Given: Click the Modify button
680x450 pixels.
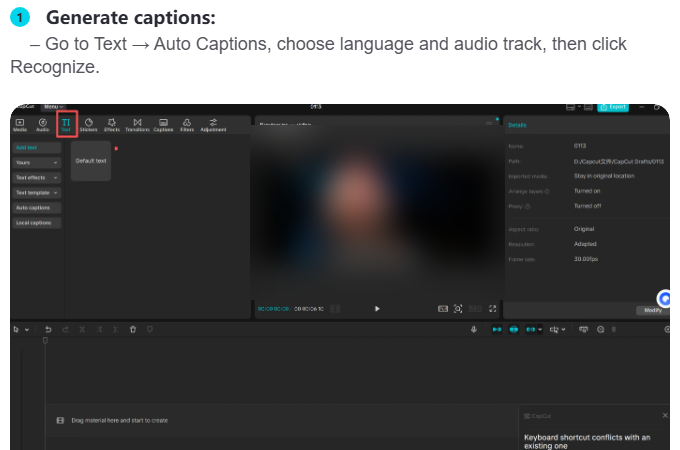Looking at the screenshot, I should [653, 310].
